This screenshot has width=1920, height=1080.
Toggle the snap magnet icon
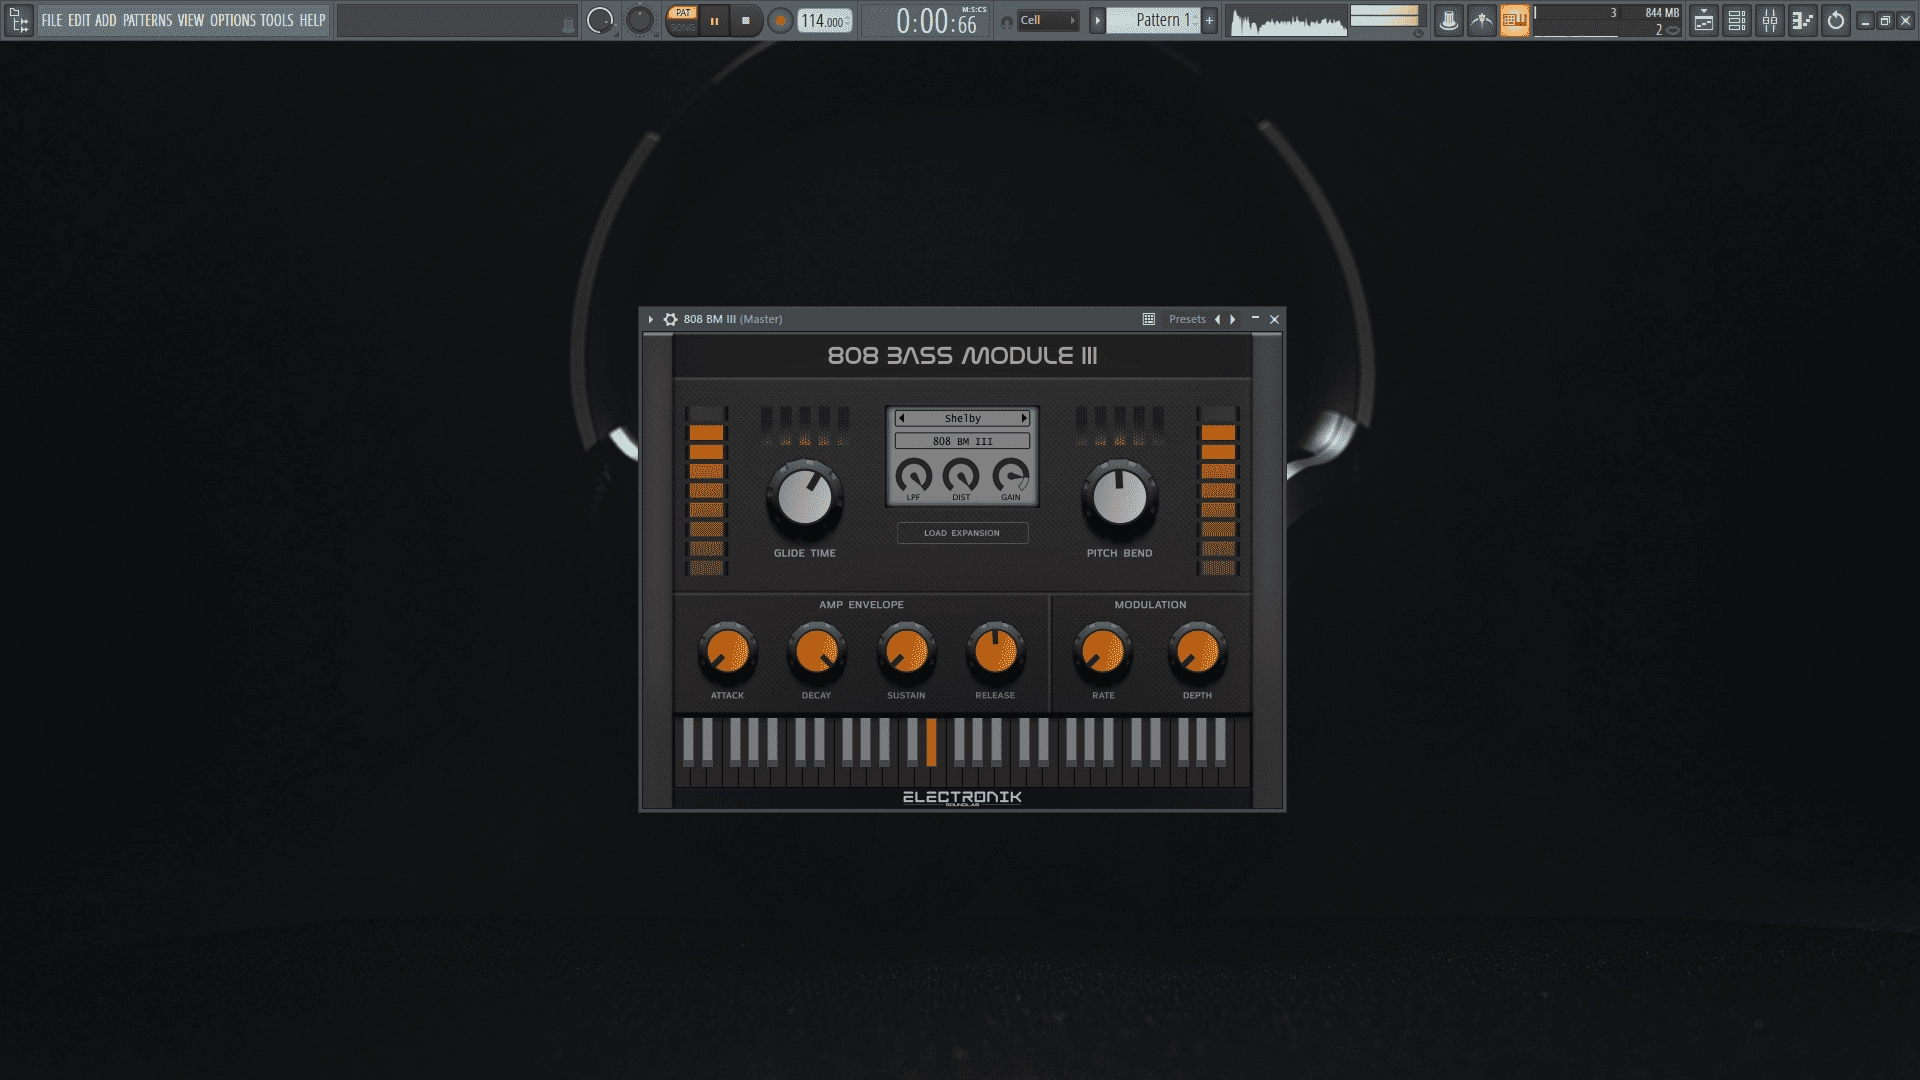pyautogui.click(x=1006, y=21)
